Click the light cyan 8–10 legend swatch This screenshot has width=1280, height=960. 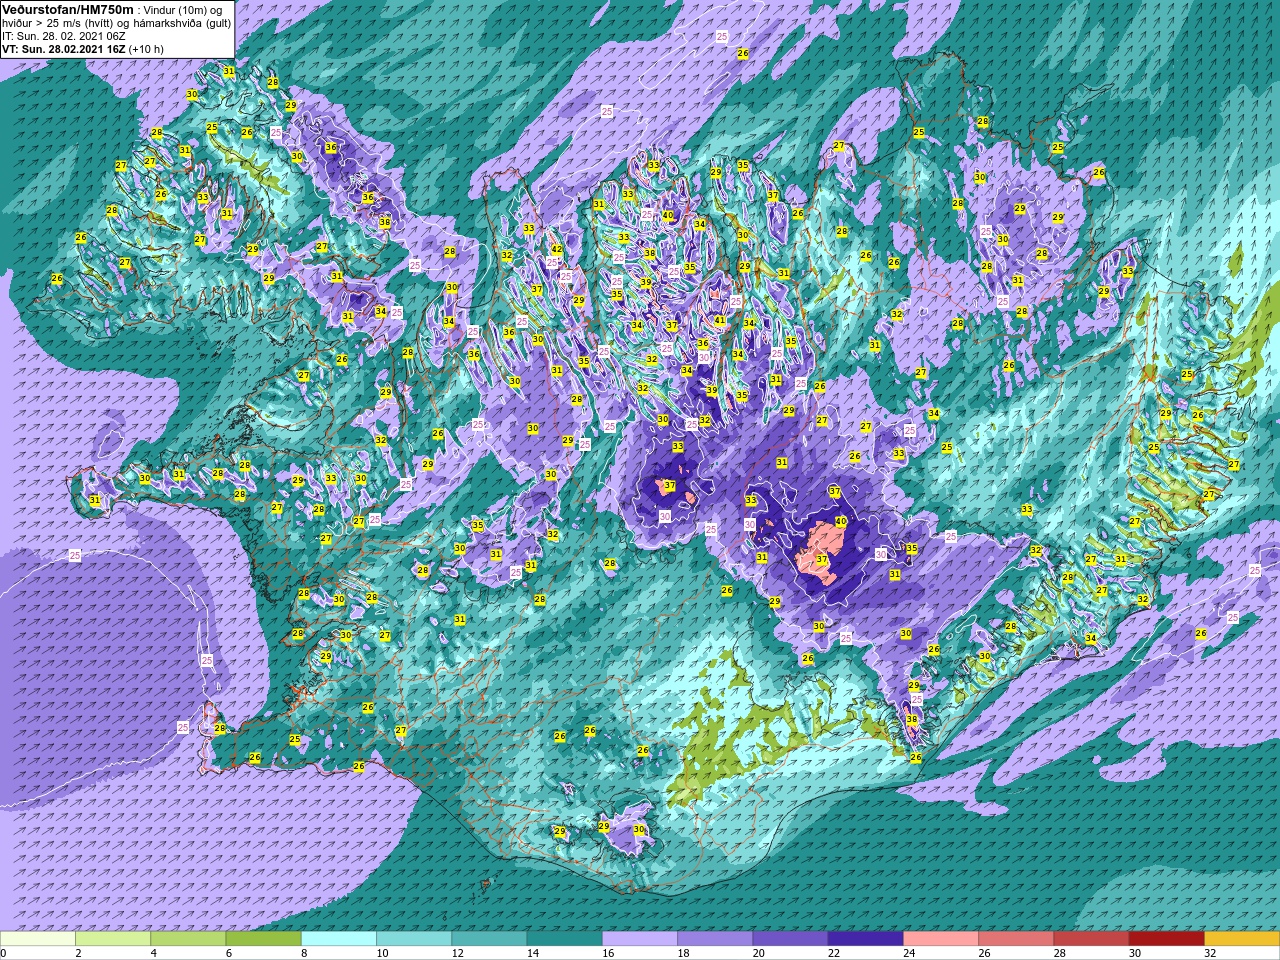click(x=339, y=939)
